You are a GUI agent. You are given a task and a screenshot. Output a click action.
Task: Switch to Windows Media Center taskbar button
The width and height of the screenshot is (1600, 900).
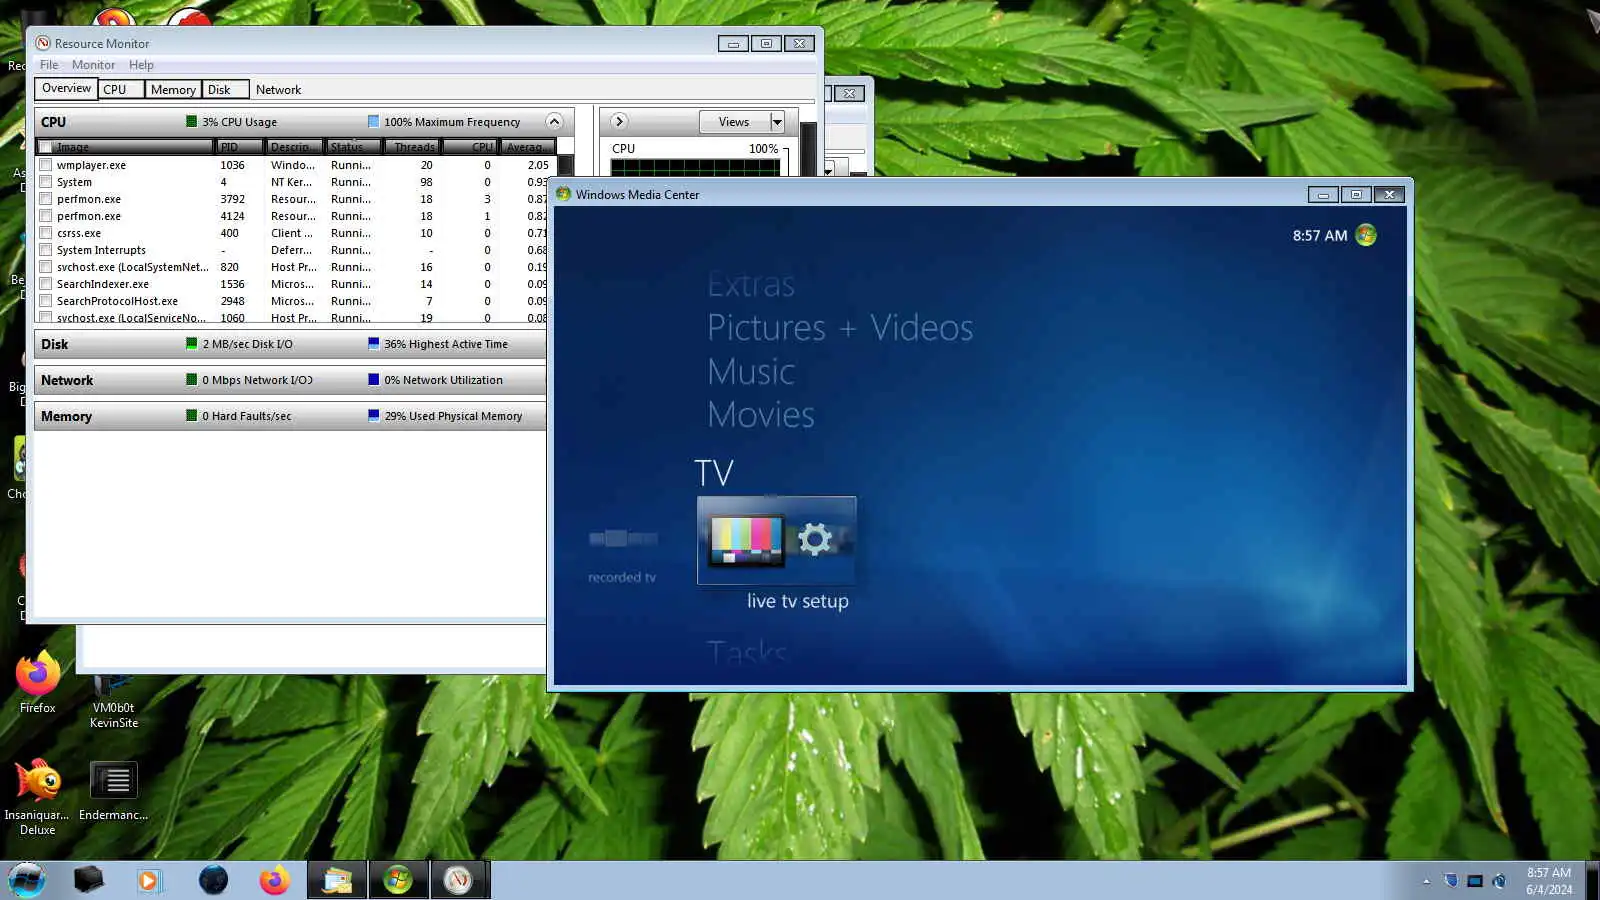pos(398,880)
